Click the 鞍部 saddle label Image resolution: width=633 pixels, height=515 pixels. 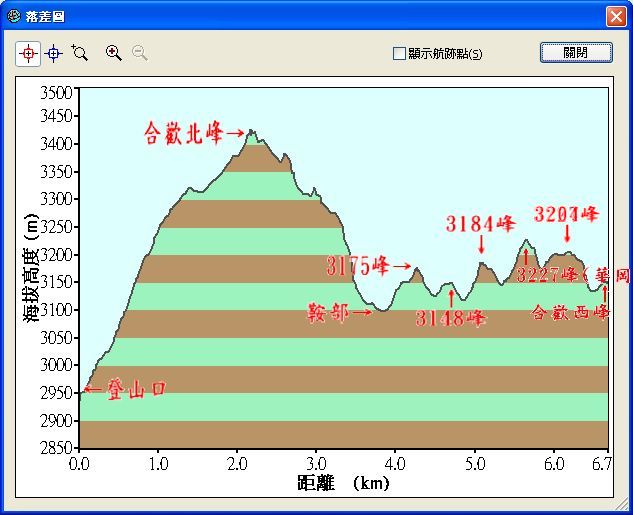tap(328, 313)
